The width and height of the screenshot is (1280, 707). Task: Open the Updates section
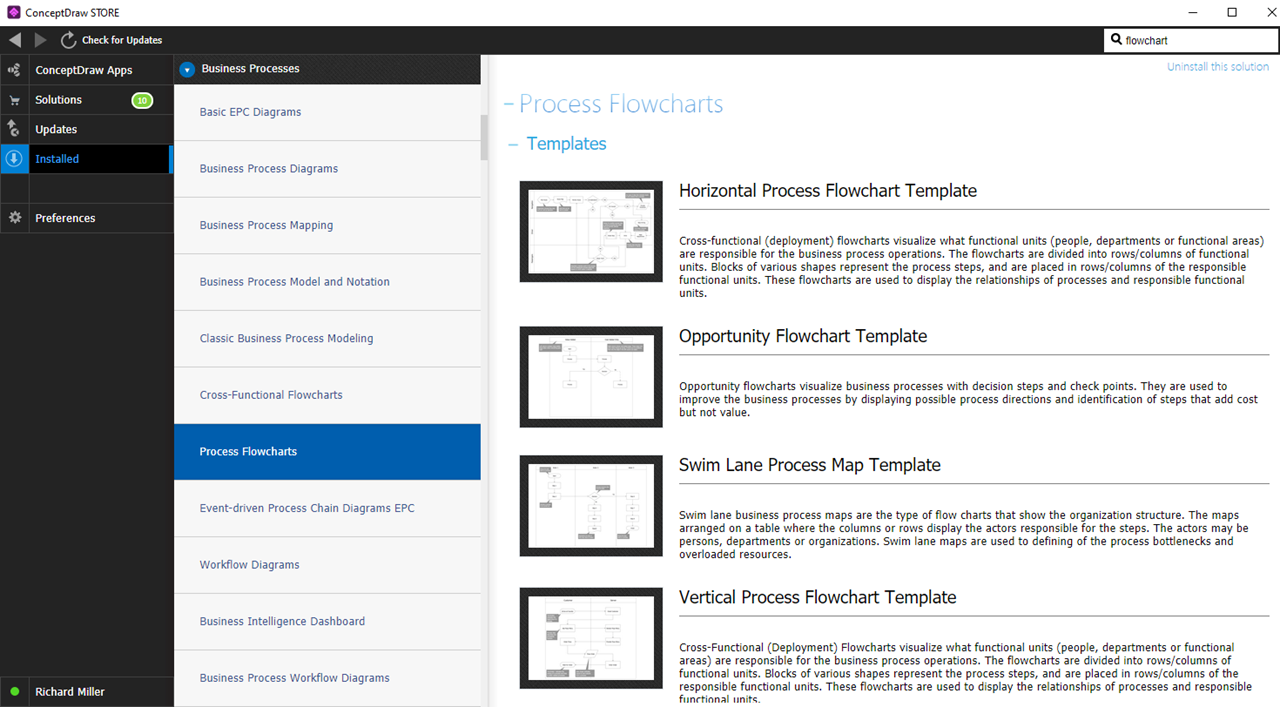coord(87,129)
